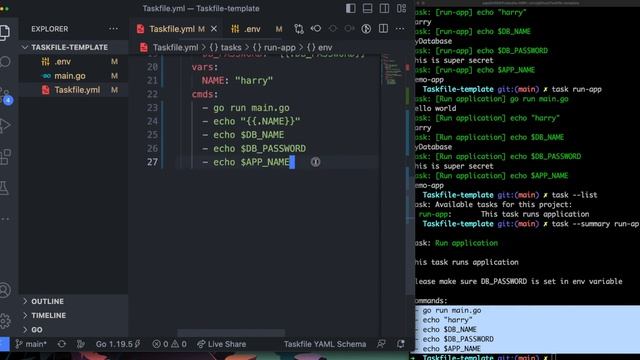Click the run circle icon in editor toolbar
Image resolution: width=640 pixels, height=360 pixels.
click(366, 29)
